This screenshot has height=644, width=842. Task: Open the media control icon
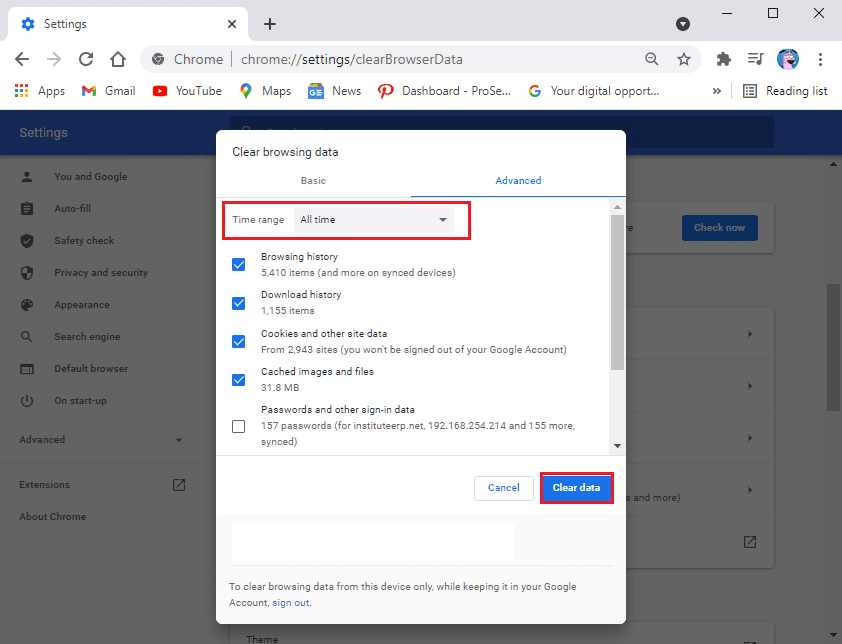[756, 59]
